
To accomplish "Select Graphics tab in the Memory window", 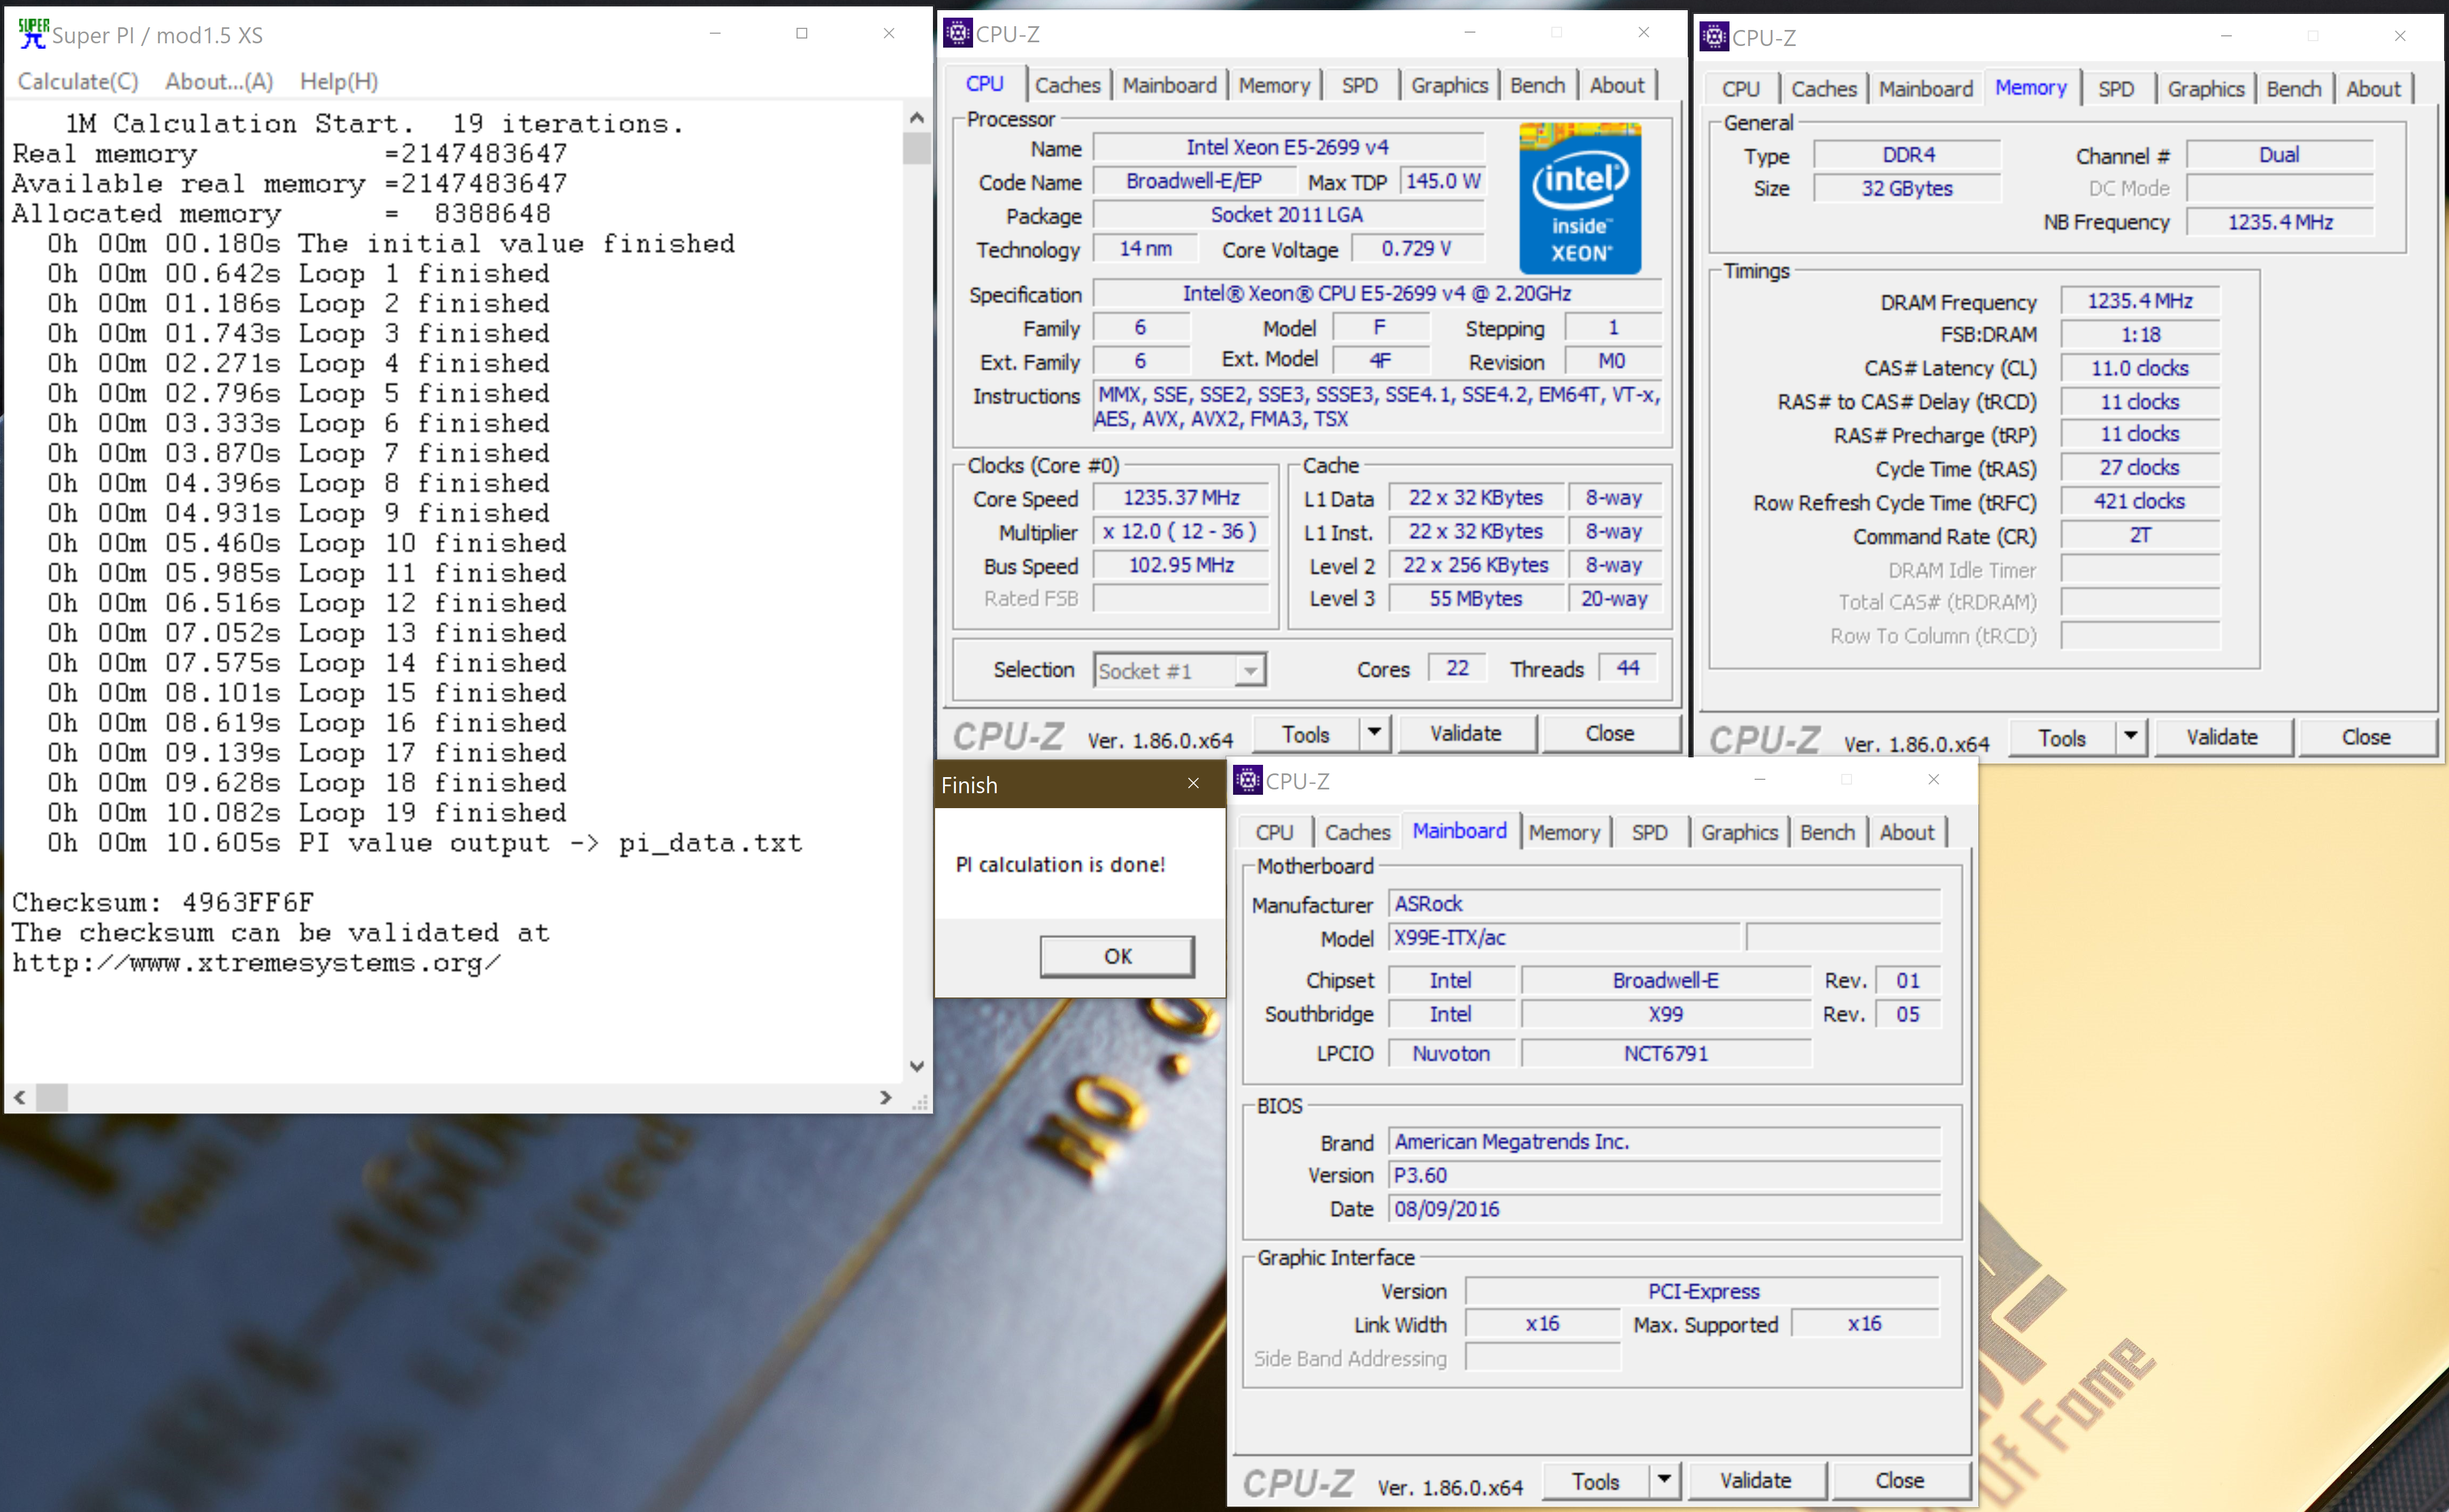I will click(2205, 89).
